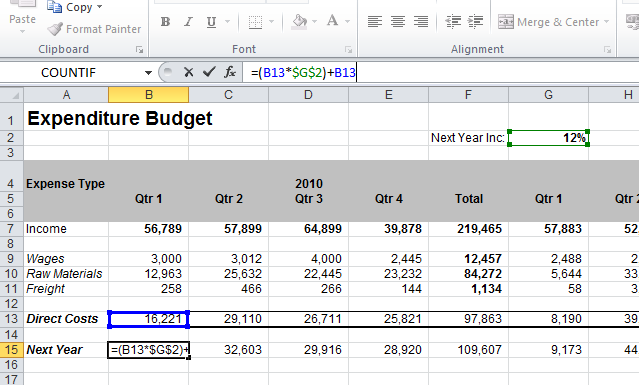Click the editing cell B15 formula
This screenshot has width=639, height=385.
(148, 350)
